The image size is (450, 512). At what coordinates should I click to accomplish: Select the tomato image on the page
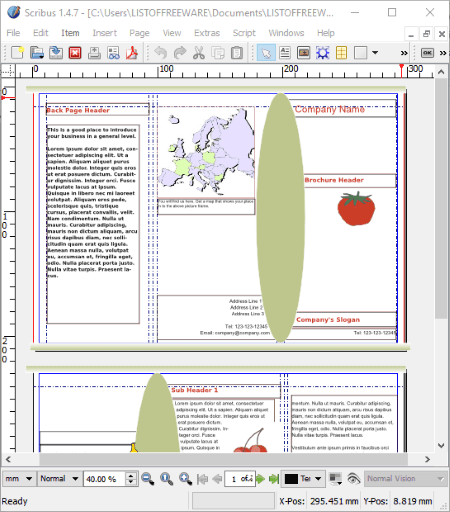click(x=356, y=209)
